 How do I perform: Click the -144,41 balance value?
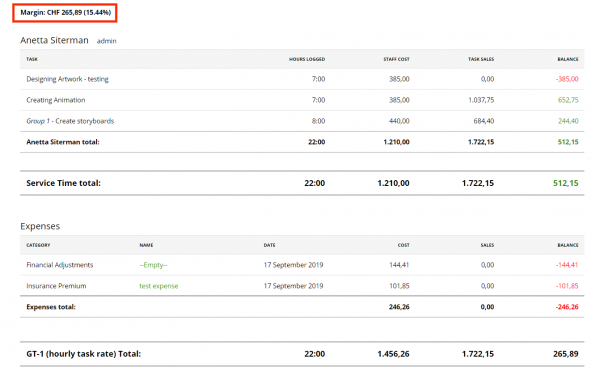(567, 265)
